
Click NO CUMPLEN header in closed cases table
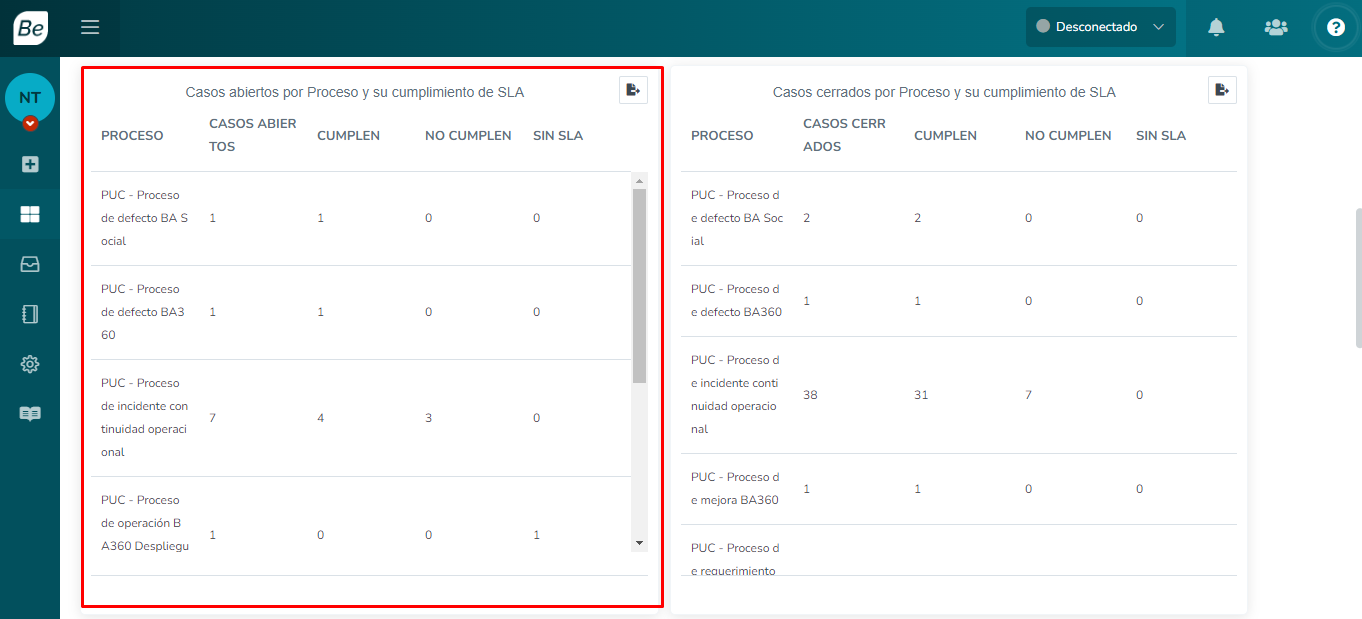pos(1068,135)
